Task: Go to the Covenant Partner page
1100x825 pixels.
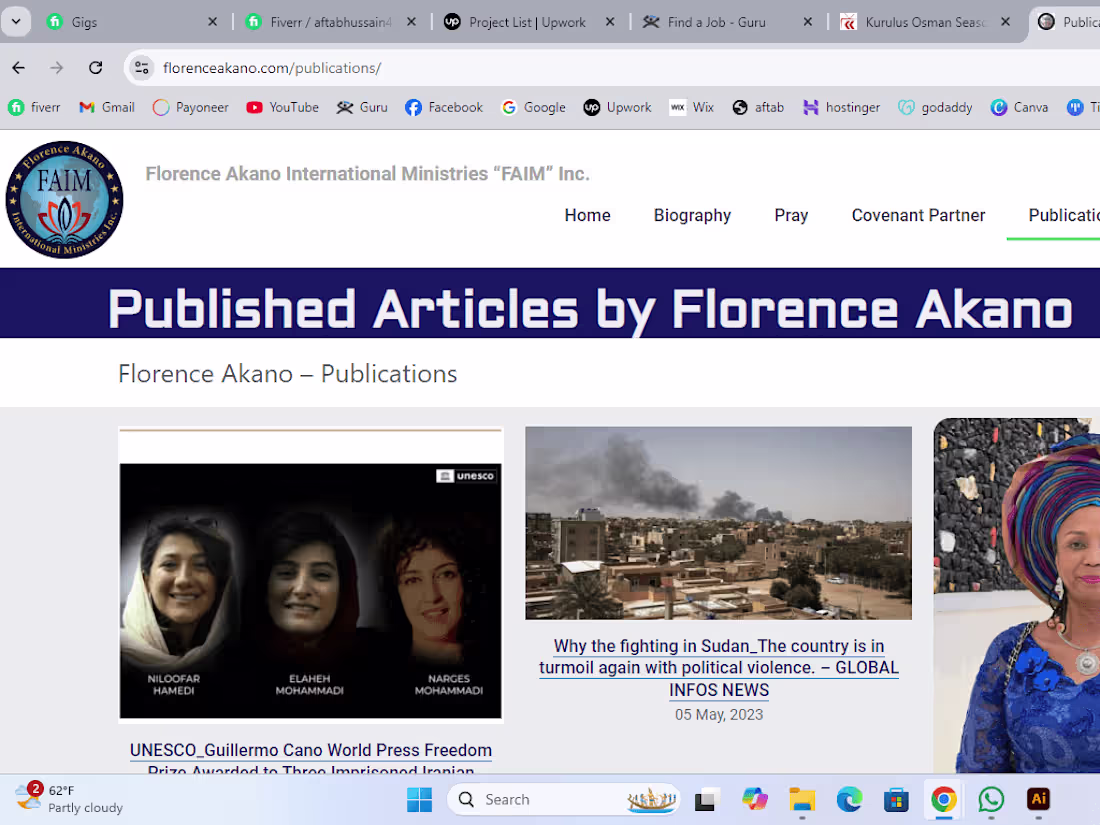Action: (x=918, y=215)
